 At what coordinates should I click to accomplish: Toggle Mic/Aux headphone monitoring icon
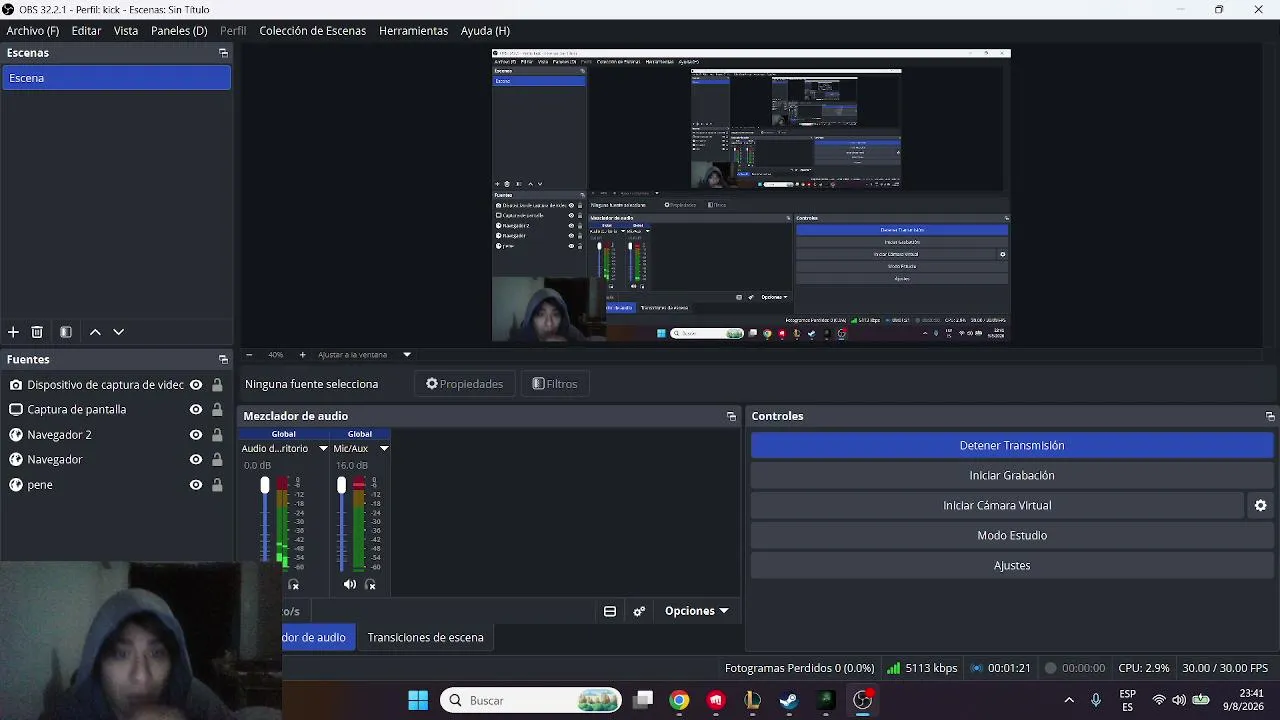[371, 584]
